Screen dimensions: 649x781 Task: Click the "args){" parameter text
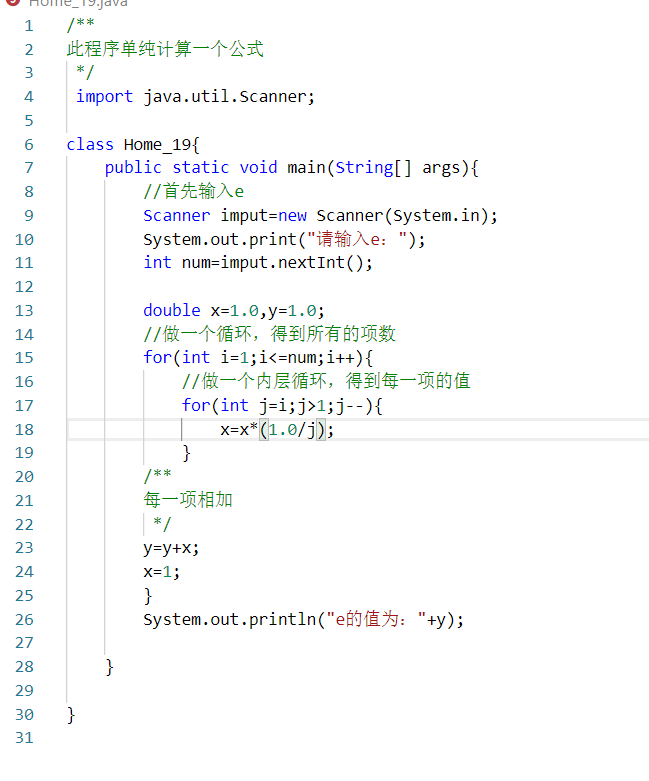coord(450,168)
